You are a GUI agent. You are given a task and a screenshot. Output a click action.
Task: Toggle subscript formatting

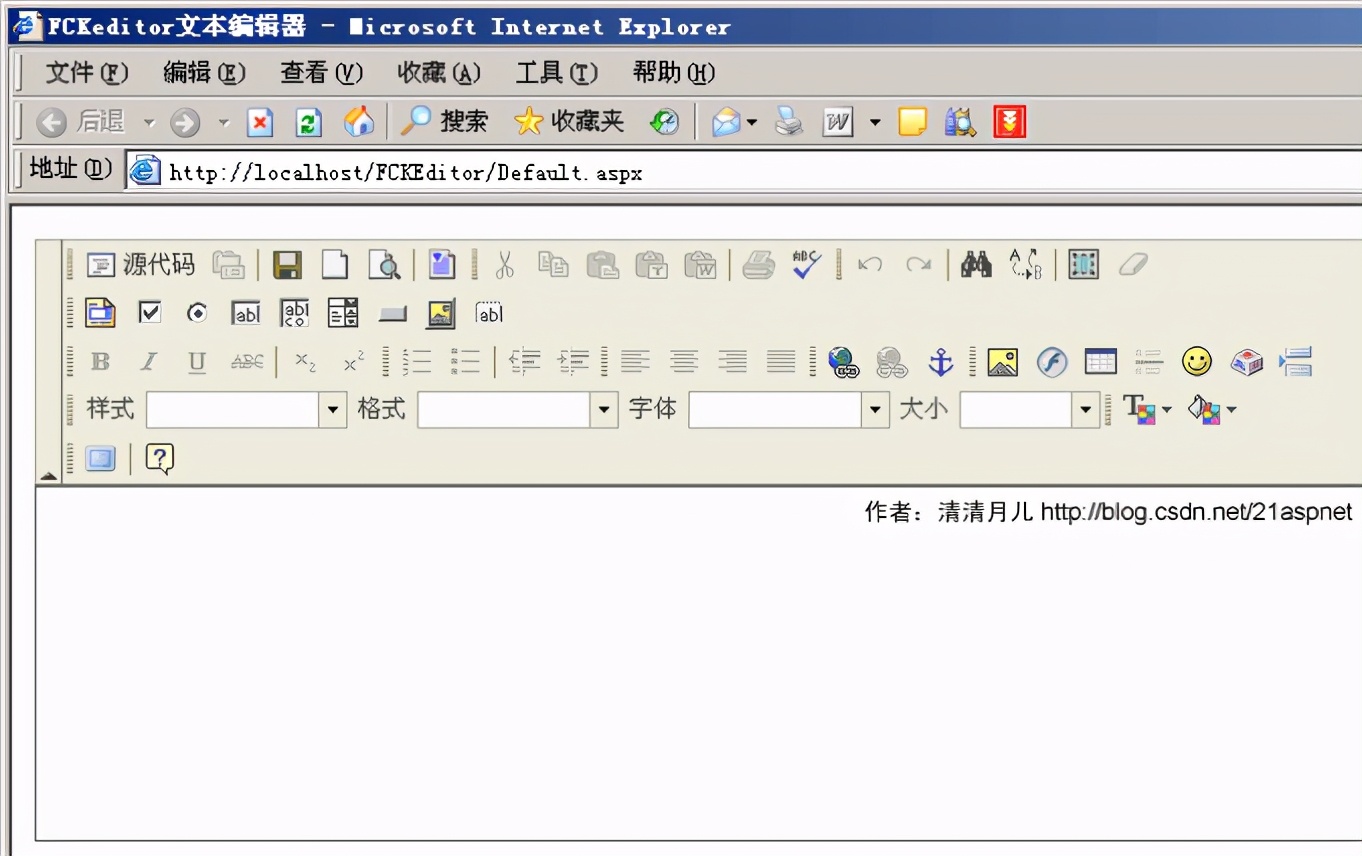(x=306, y=362)
